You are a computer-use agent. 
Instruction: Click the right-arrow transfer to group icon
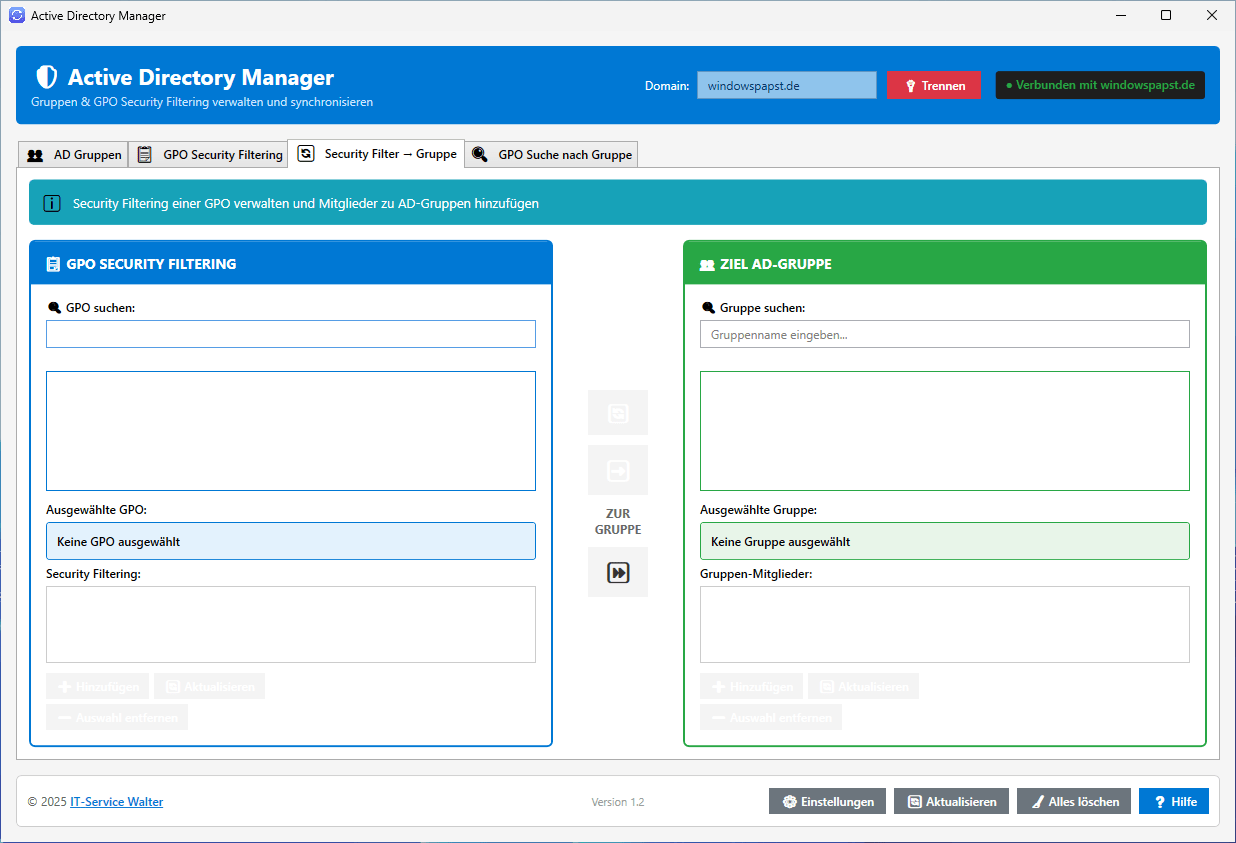(618, 470)
